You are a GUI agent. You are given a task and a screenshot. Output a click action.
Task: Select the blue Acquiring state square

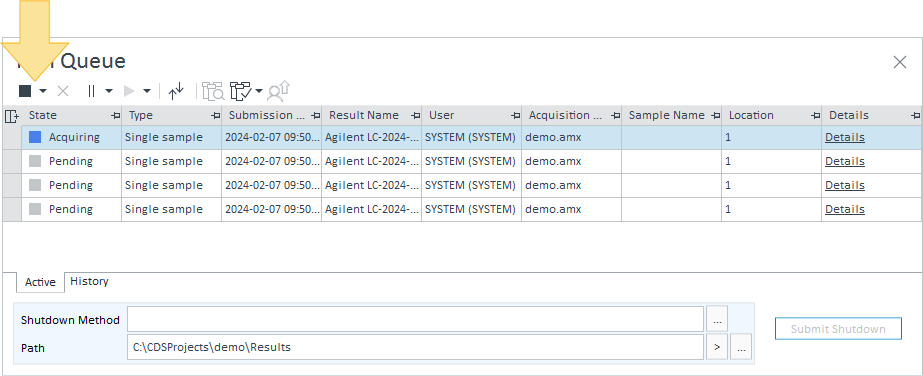[x=35, y=137]
